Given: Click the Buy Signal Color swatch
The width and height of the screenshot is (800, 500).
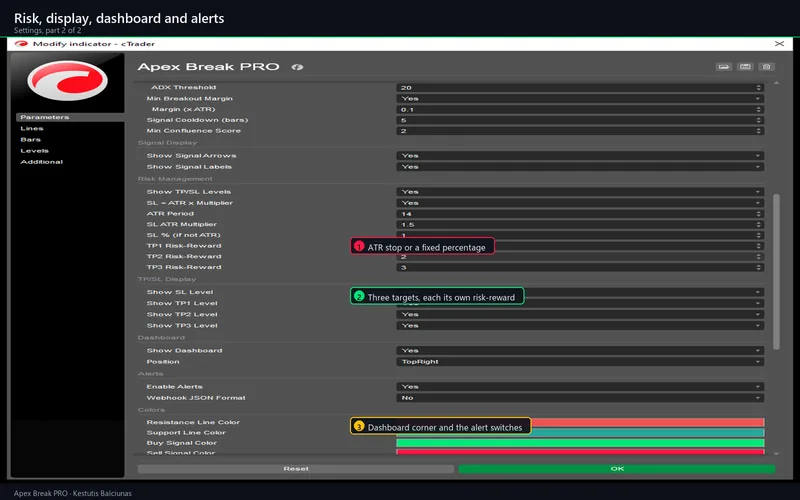Looking at the screenshot, I should click(x=580, y=443).
